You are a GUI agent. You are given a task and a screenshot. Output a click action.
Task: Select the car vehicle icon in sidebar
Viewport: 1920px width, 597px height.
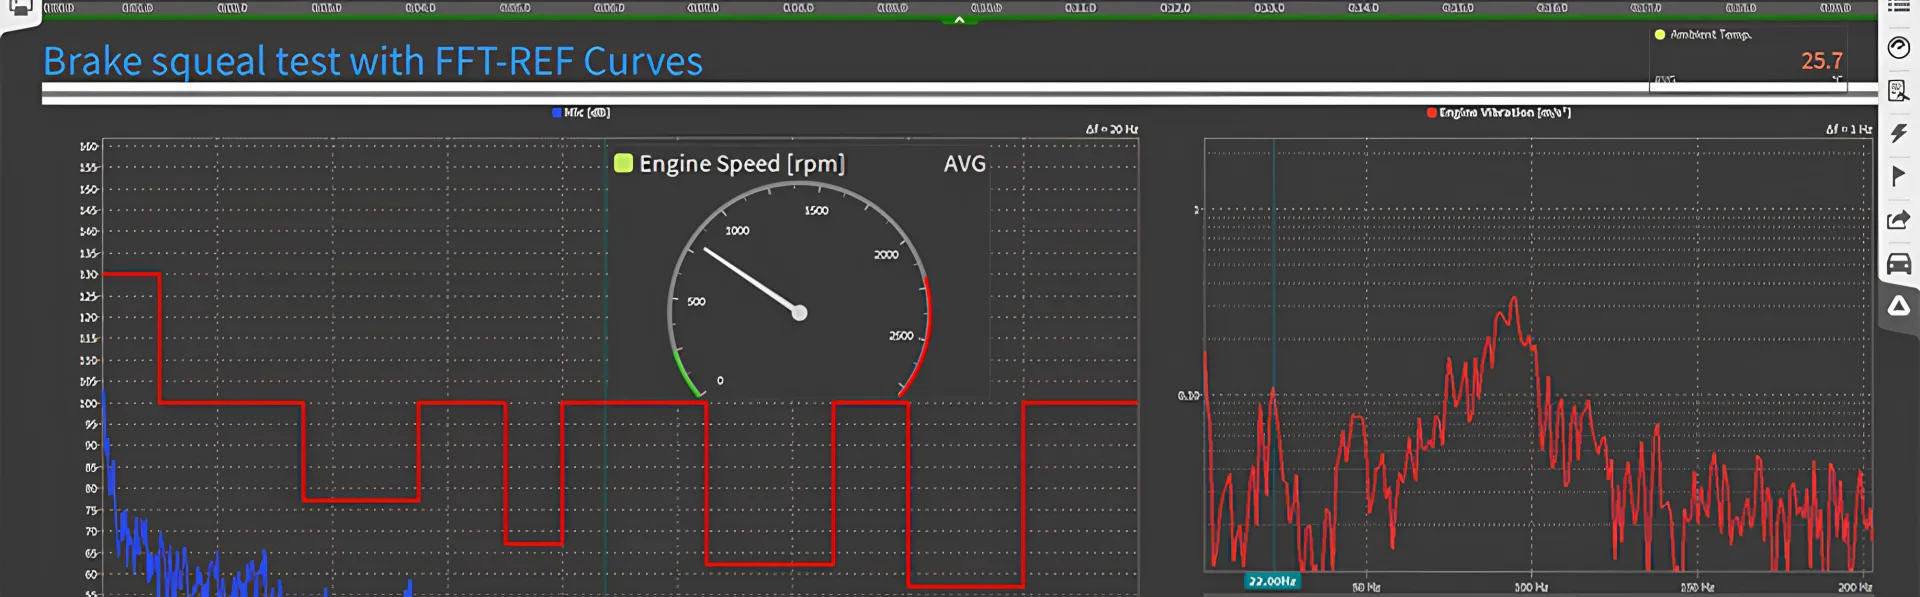[x=1898, y=264]
